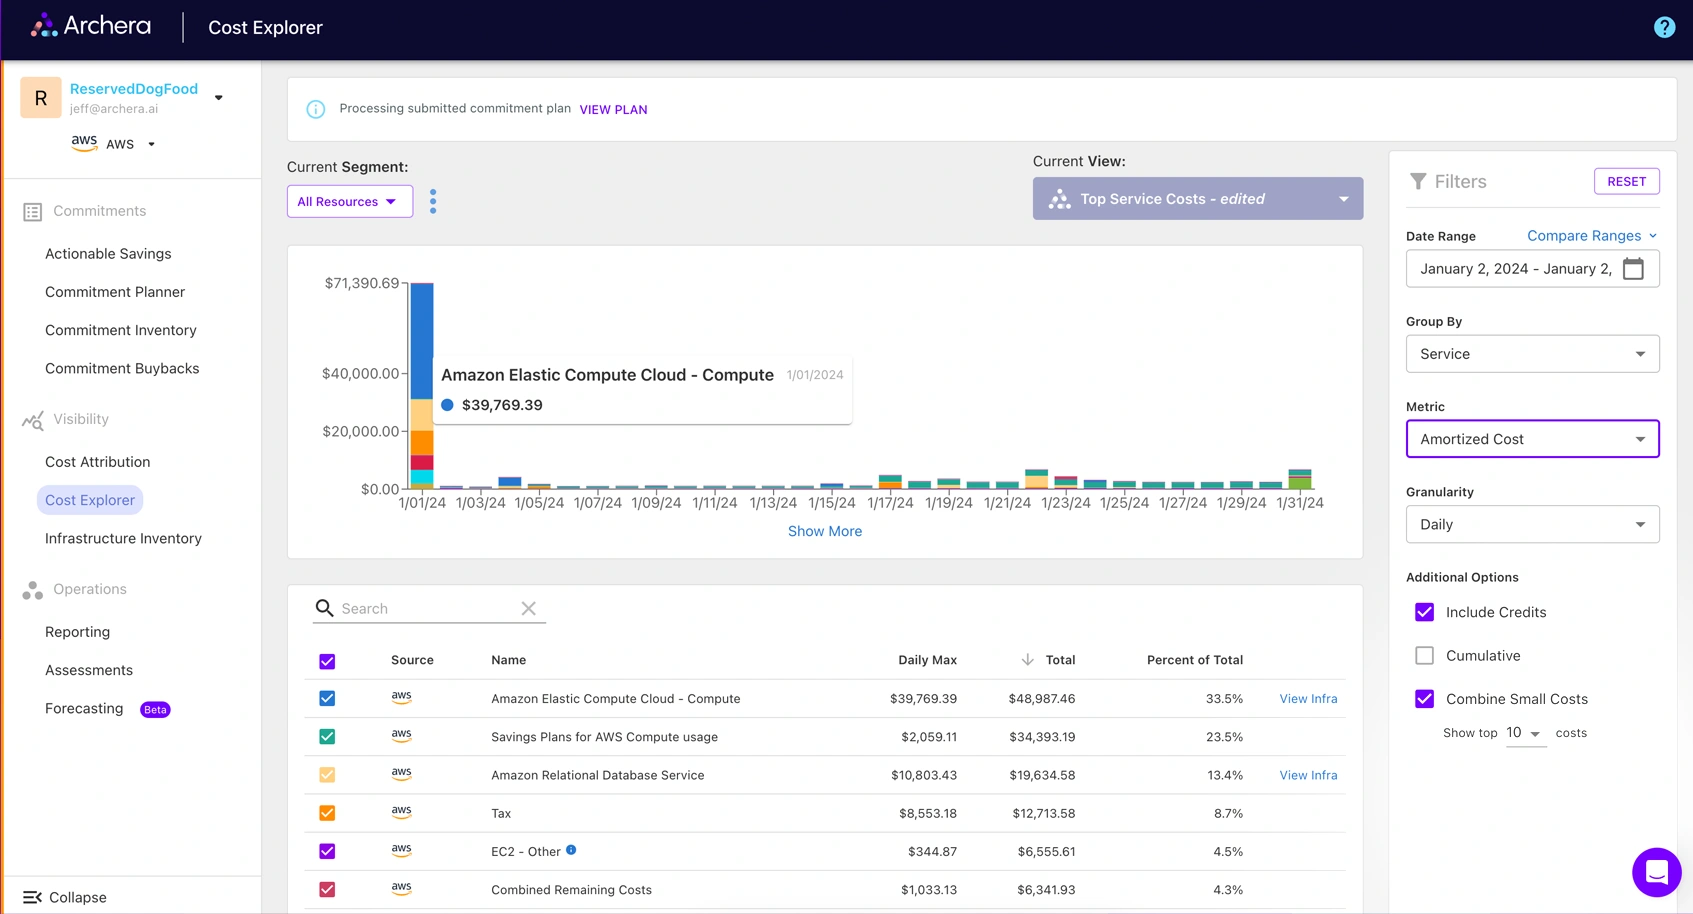
Task: Uncheck Amazon Elastic Compute Cloud - Compute row
Action: [x=327, y=698]
